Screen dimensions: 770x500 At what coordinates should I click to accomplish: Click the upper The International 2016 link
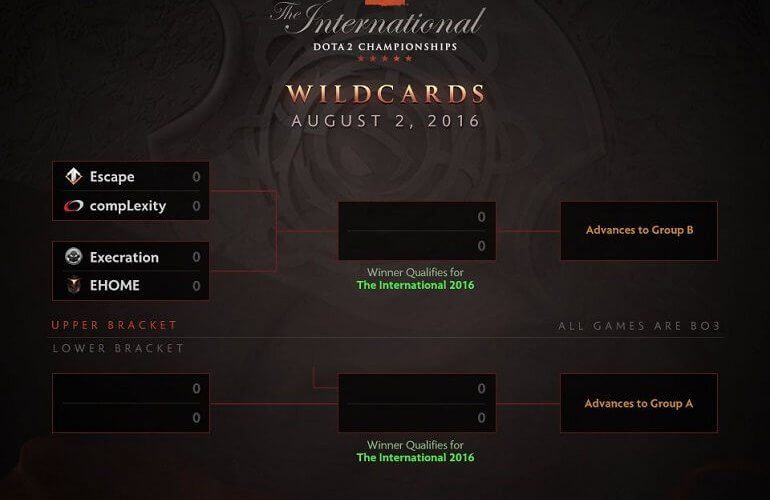[x=415, y=285]
